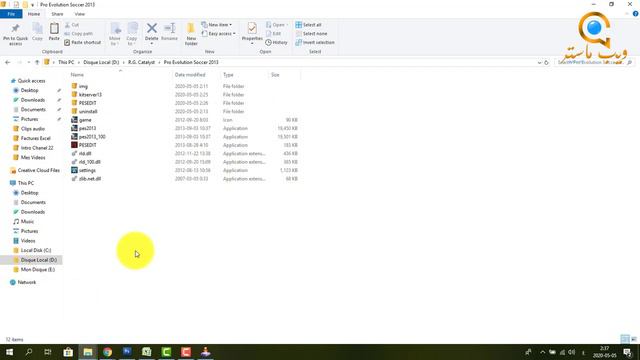This screenshot has width=640, height=360.
Task: Click This PC in address breadcrumb
Action: pos(66,62)
